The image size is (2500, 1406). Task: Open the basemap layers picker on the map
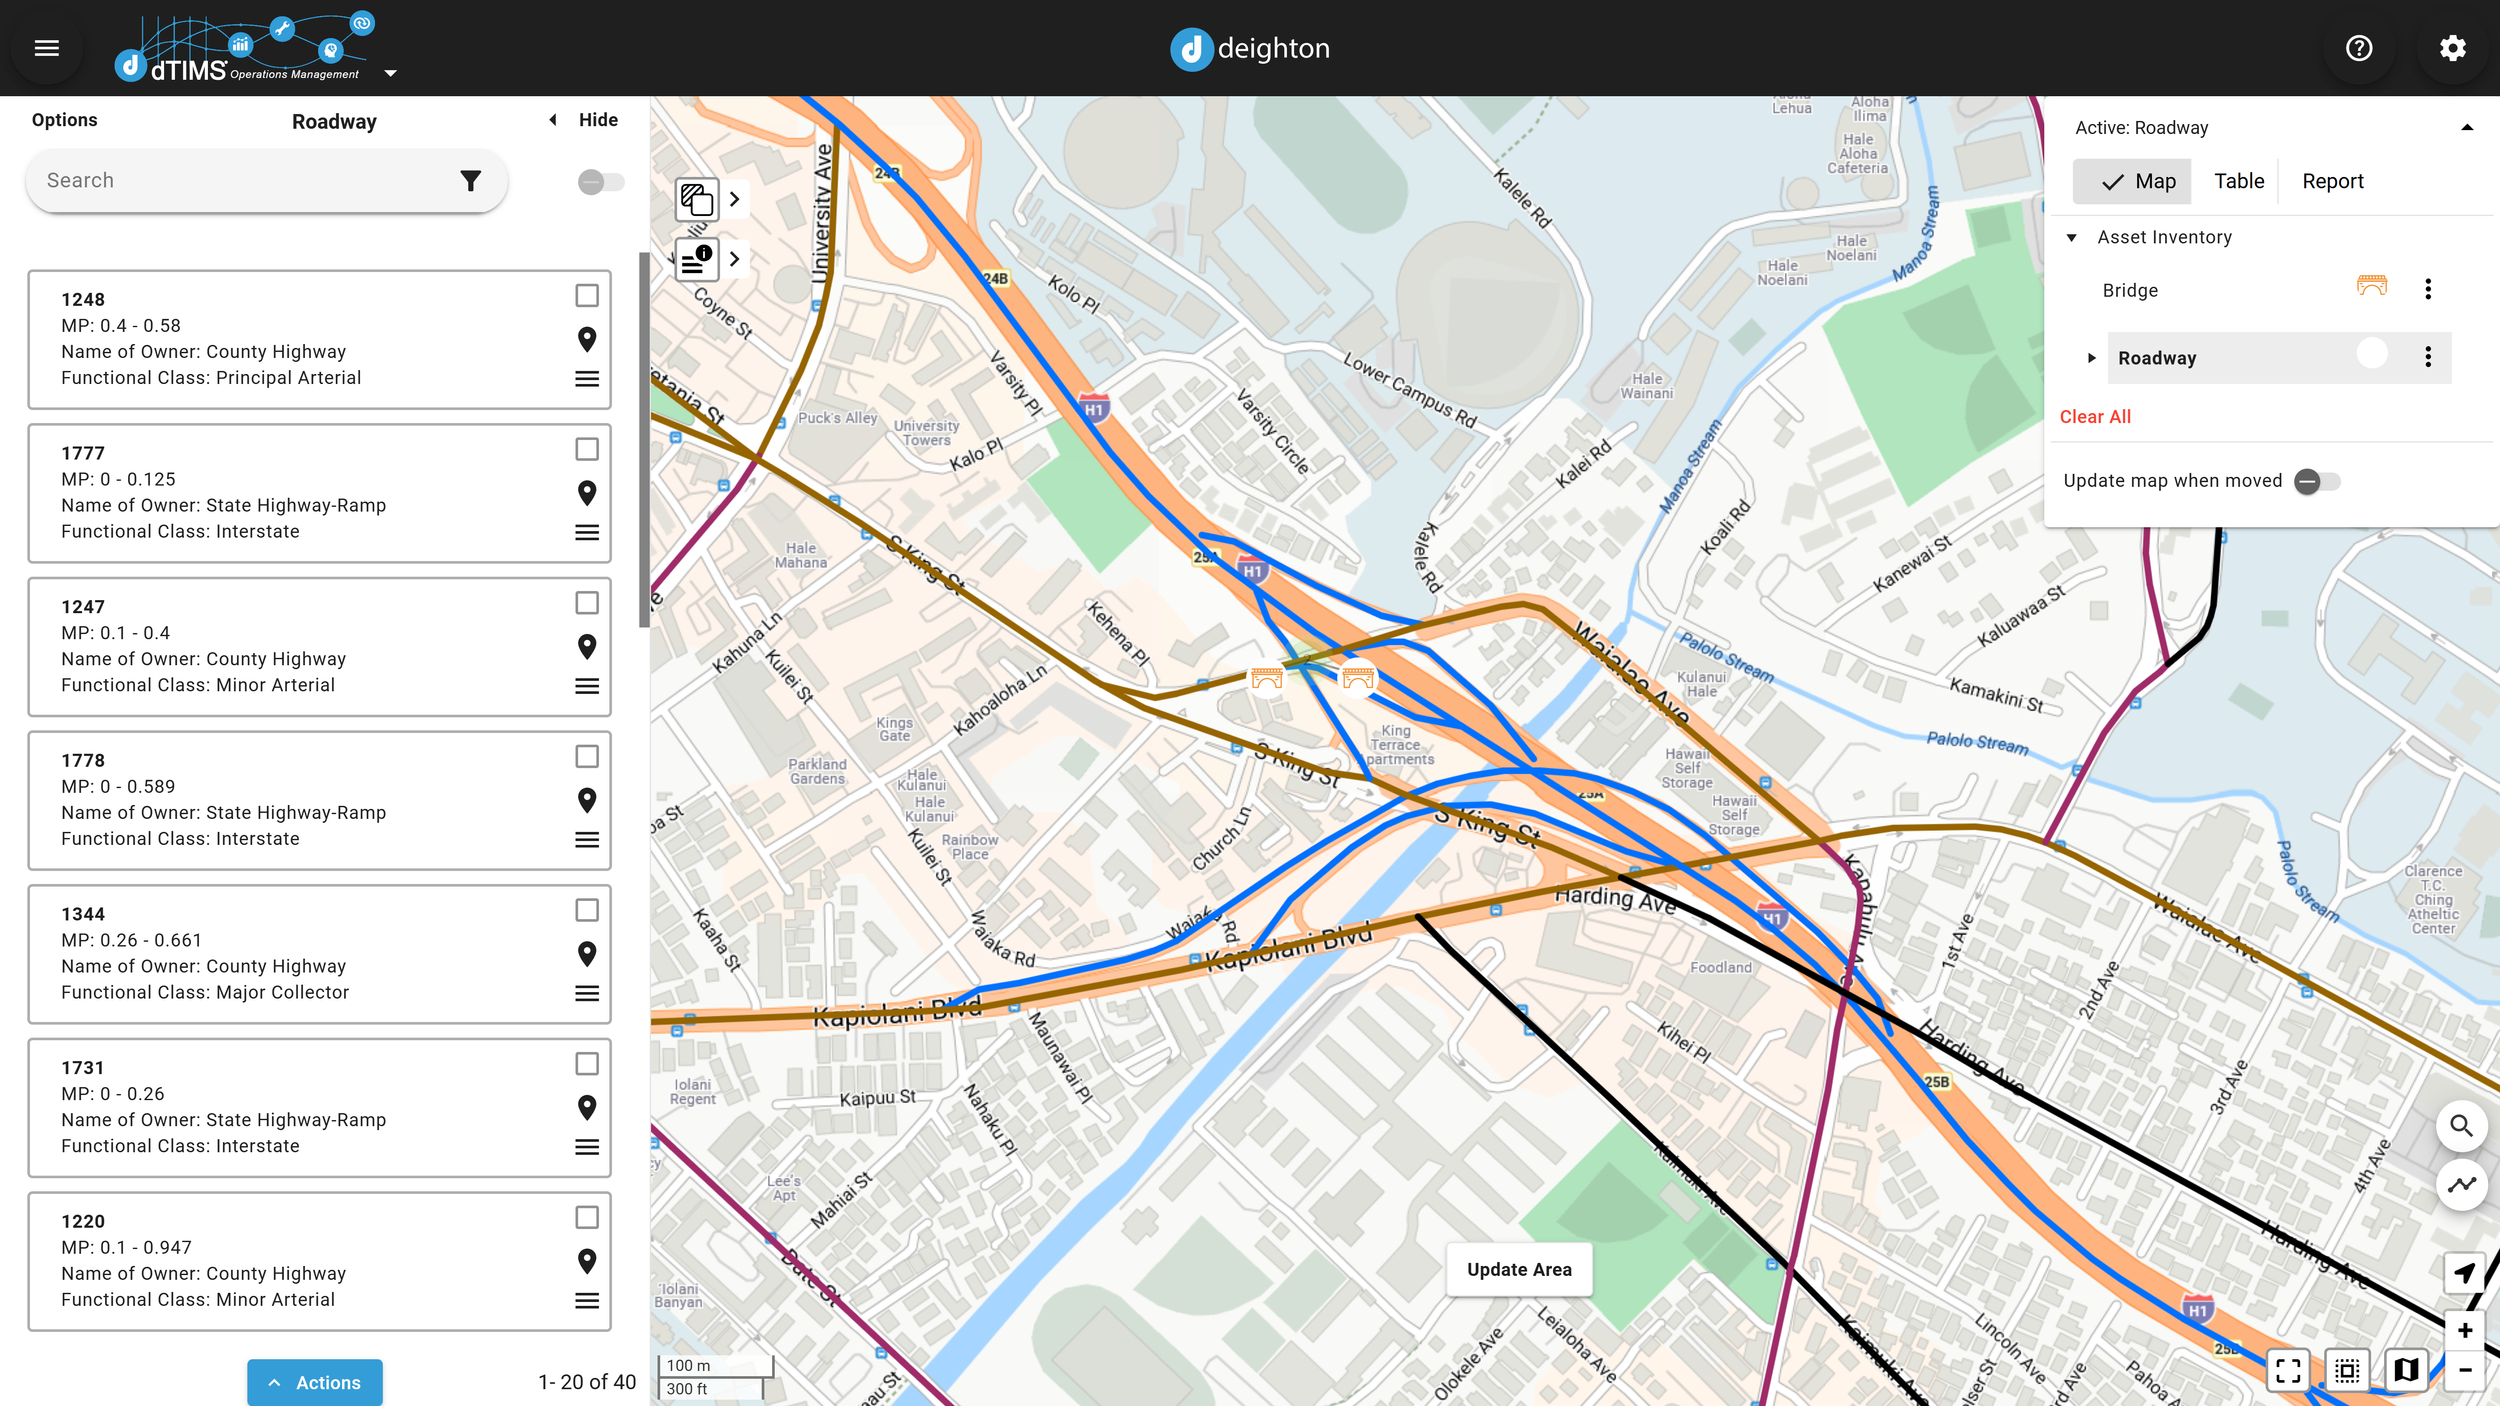(697, 199)
